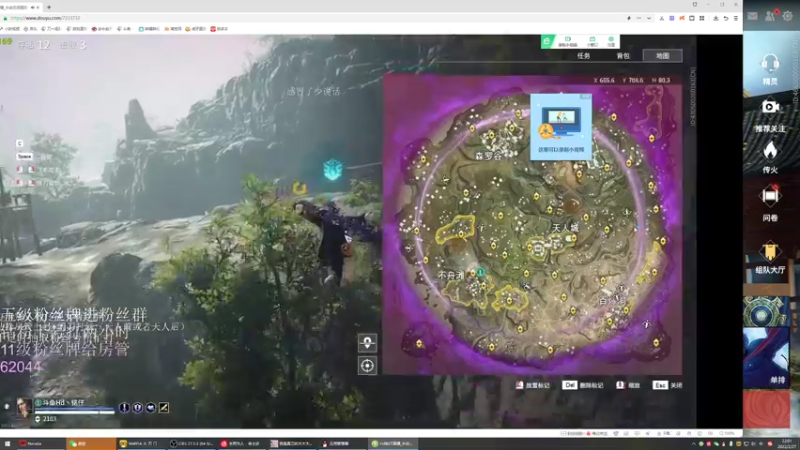Open the 背包 tab in game menu

pos(623,56)
